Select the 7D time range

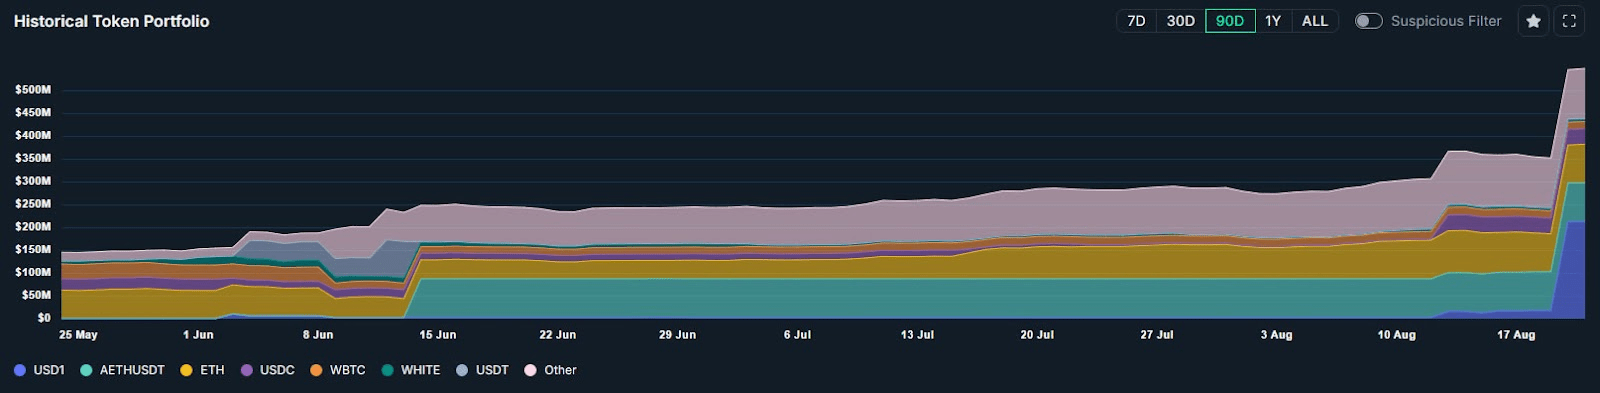coord(1136,21)
